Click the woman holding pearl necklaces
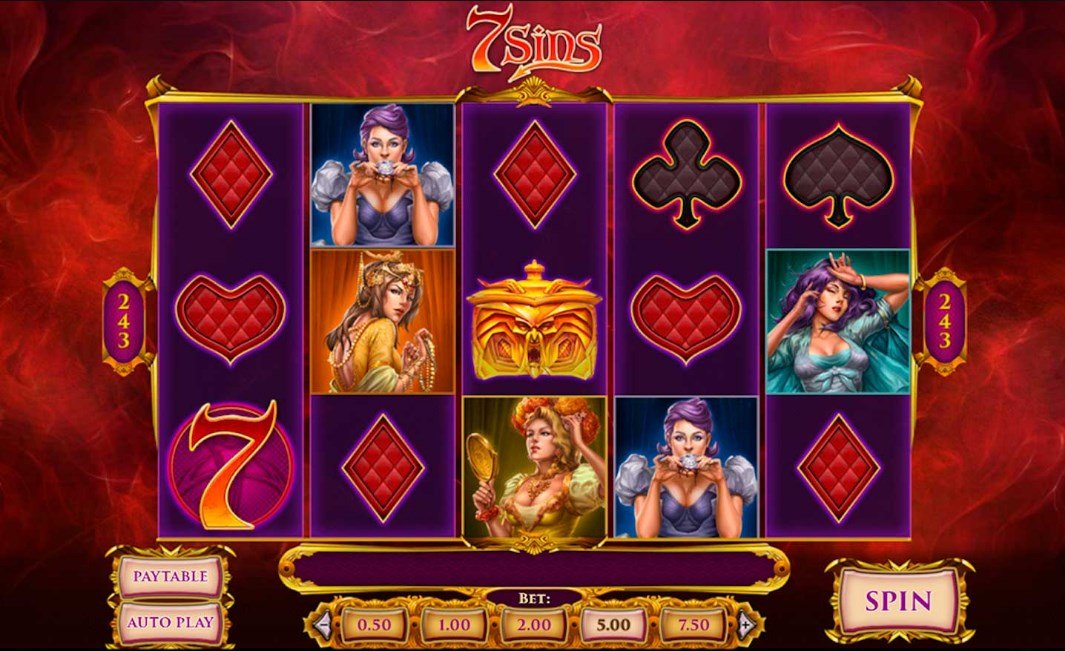 [x=382, y=321]
